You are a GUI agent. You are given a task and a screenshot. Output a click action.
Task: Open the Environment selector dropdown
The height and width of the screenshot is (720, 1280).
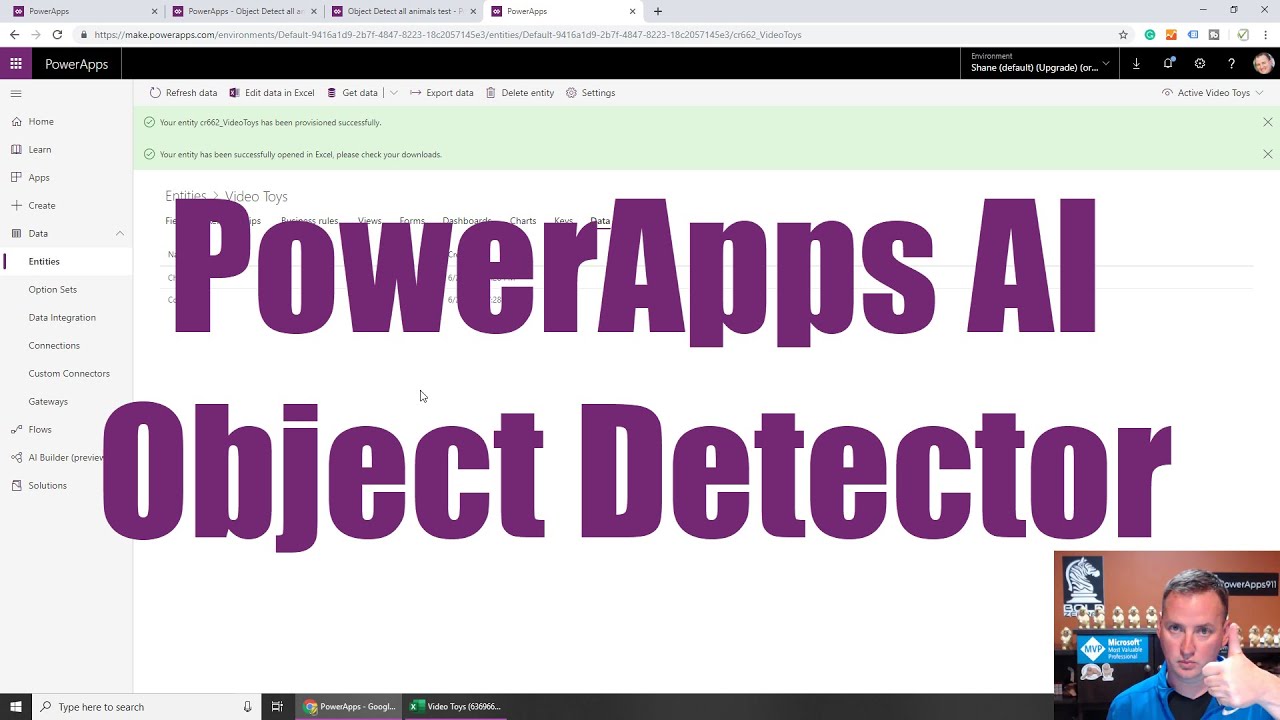[x=1040, y=63]
